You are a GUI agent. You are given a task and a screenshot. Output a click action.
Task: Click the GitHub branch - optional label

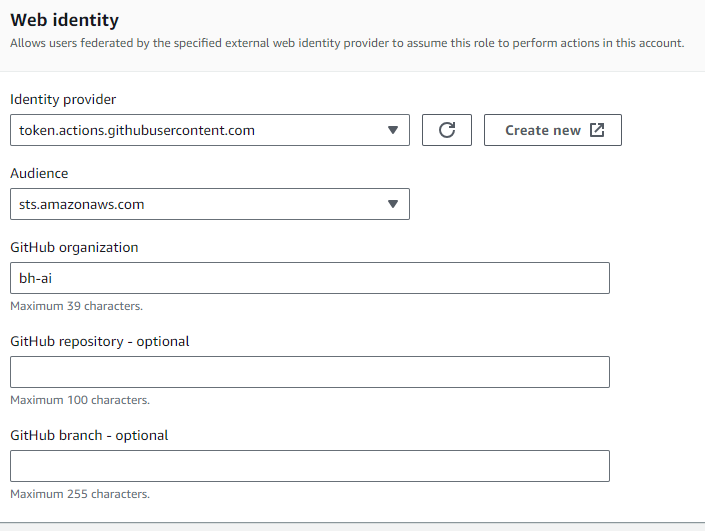pos(89,435)
